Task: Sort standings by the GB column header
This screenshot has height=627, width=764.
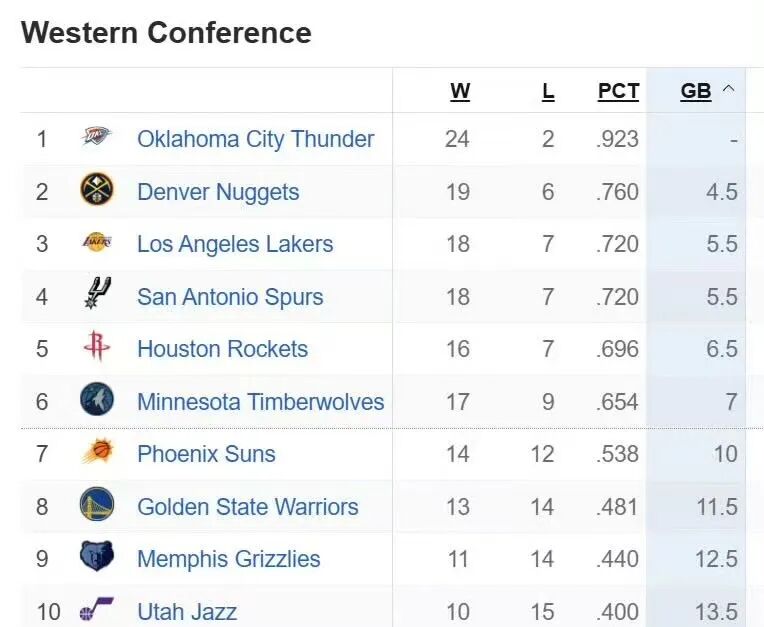Action: 696,91
